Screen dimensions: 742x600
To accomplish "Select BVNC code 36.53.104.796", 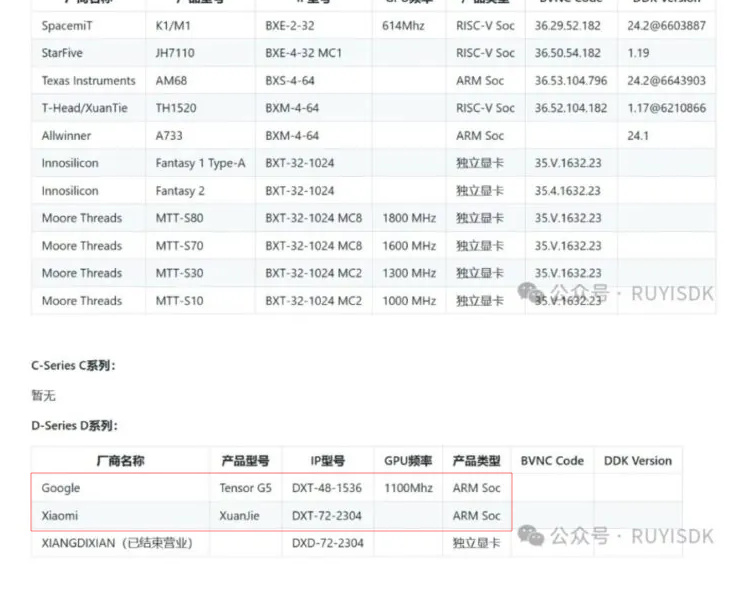I will [x=571, y=81].
